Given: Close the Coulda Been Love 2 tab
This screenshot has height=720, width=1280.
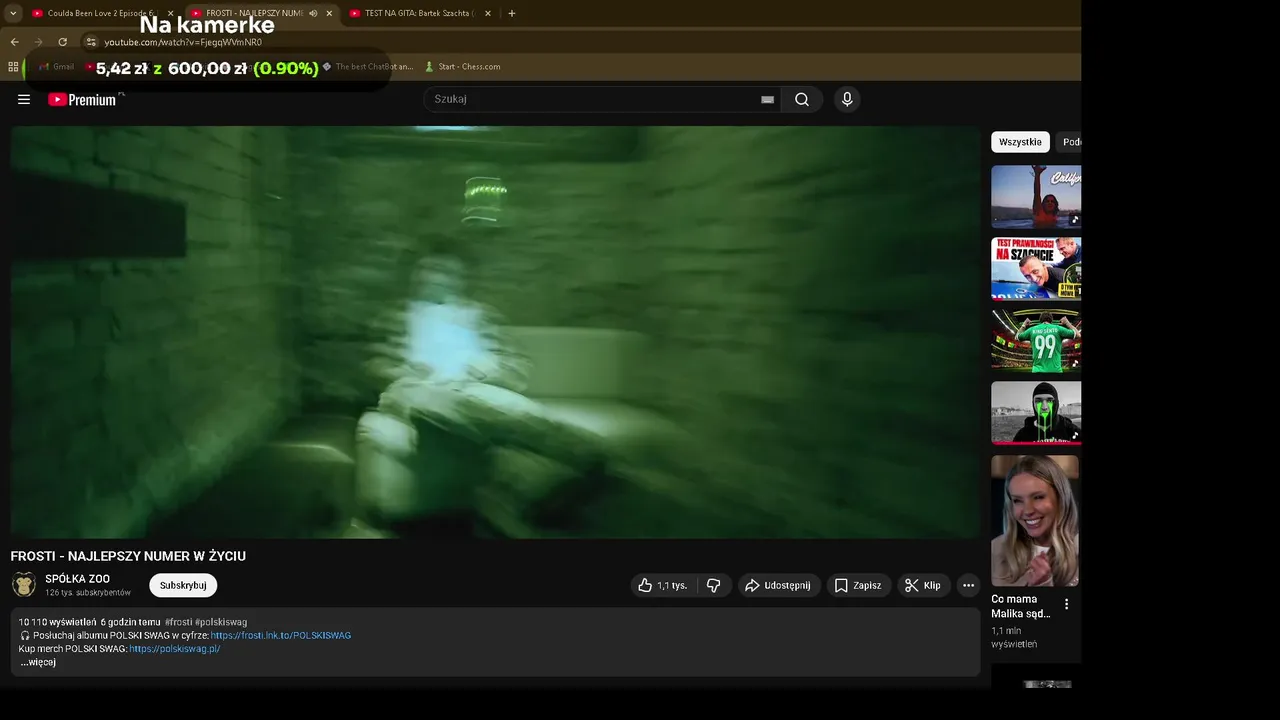Looking at the screenshot, I should (170, 13).
